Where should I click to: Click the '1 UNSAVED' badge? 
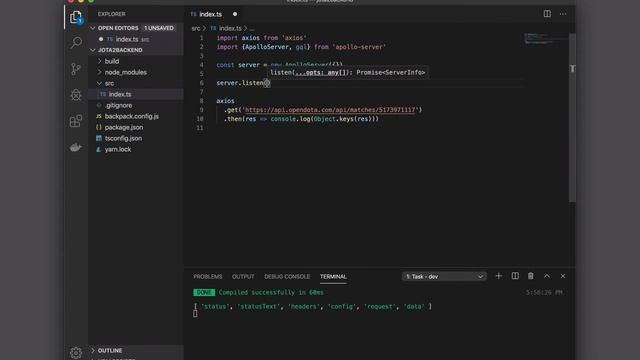click(x=159, y=28)
